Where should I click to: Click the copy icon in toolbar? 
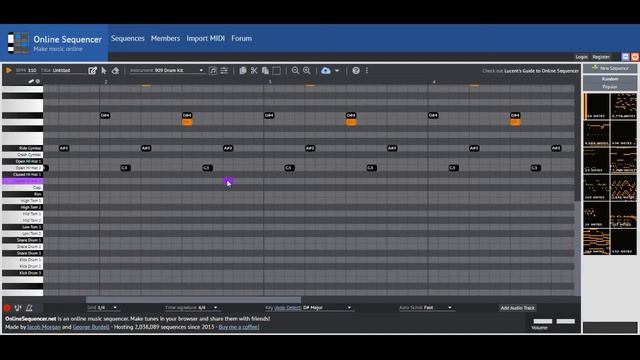(x=243, y=71)
